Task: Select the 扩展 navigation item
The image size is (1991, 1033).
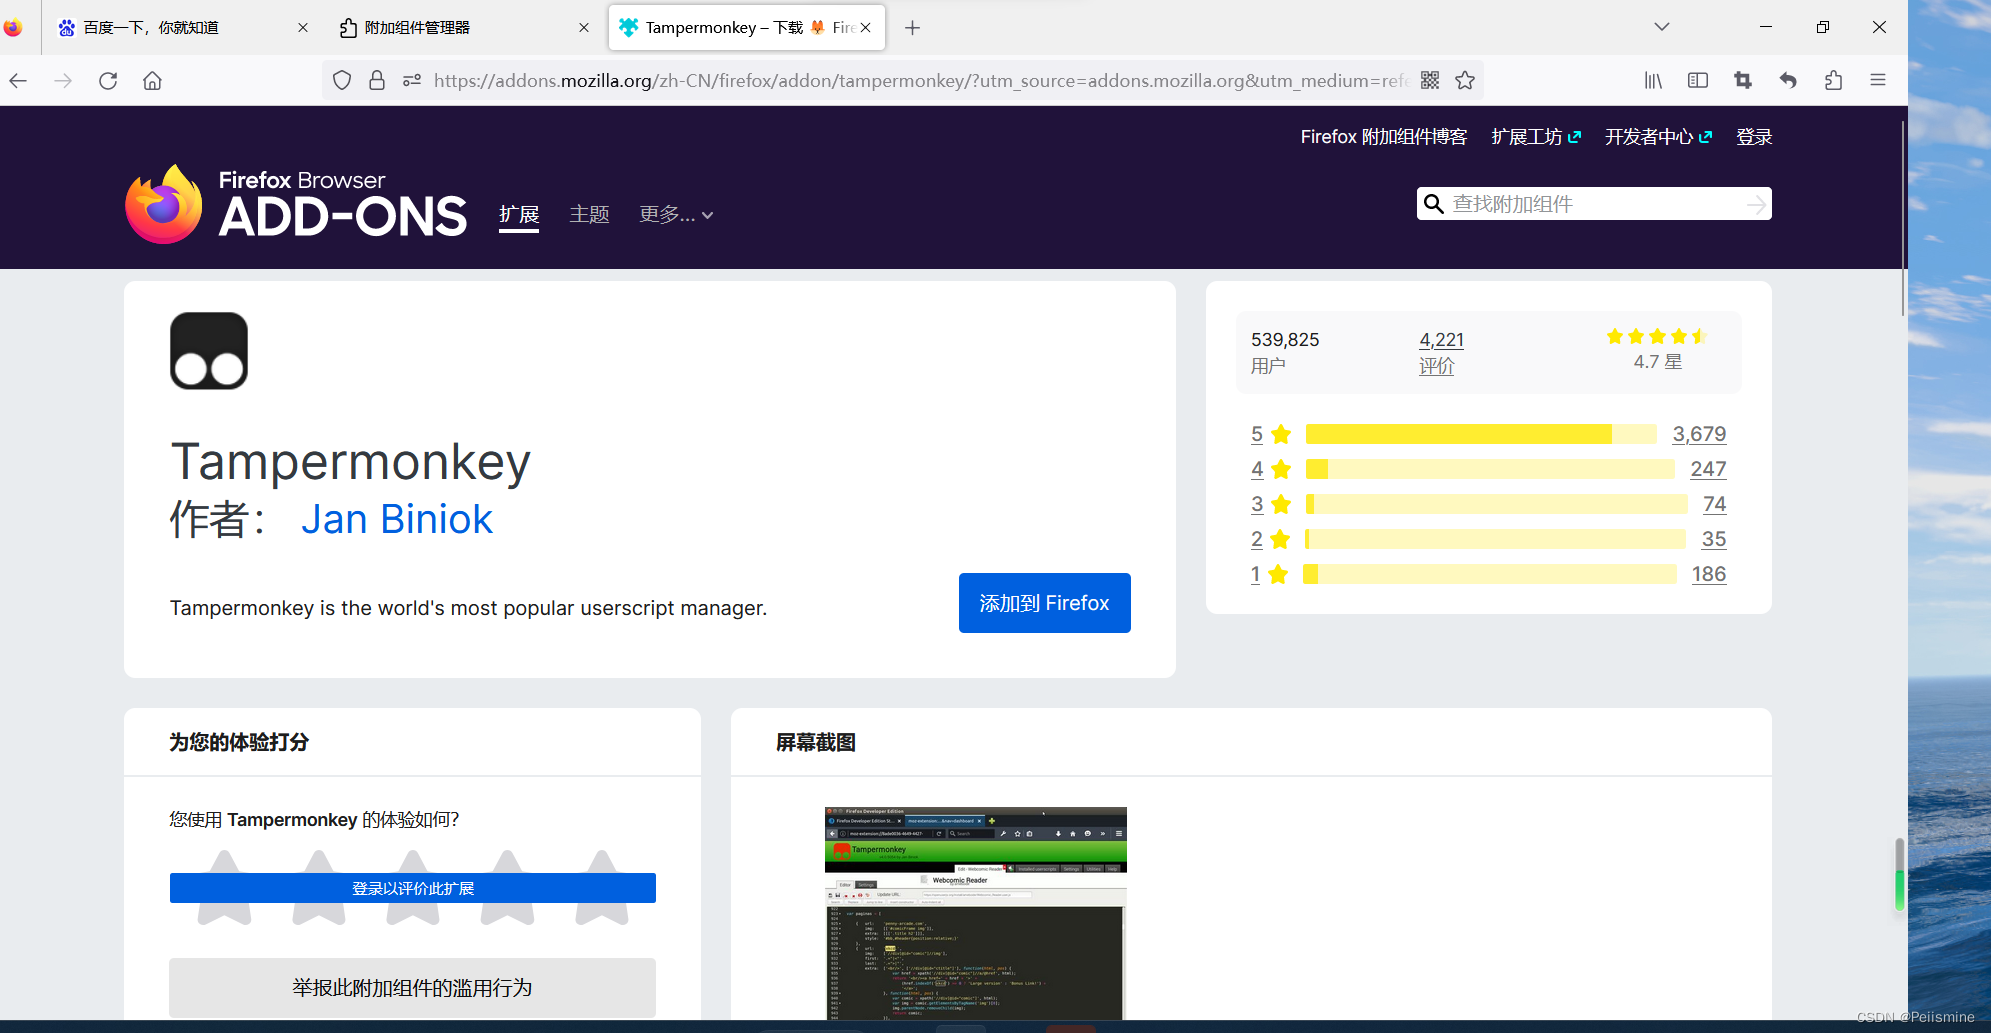Action: (x=519, y=215)
